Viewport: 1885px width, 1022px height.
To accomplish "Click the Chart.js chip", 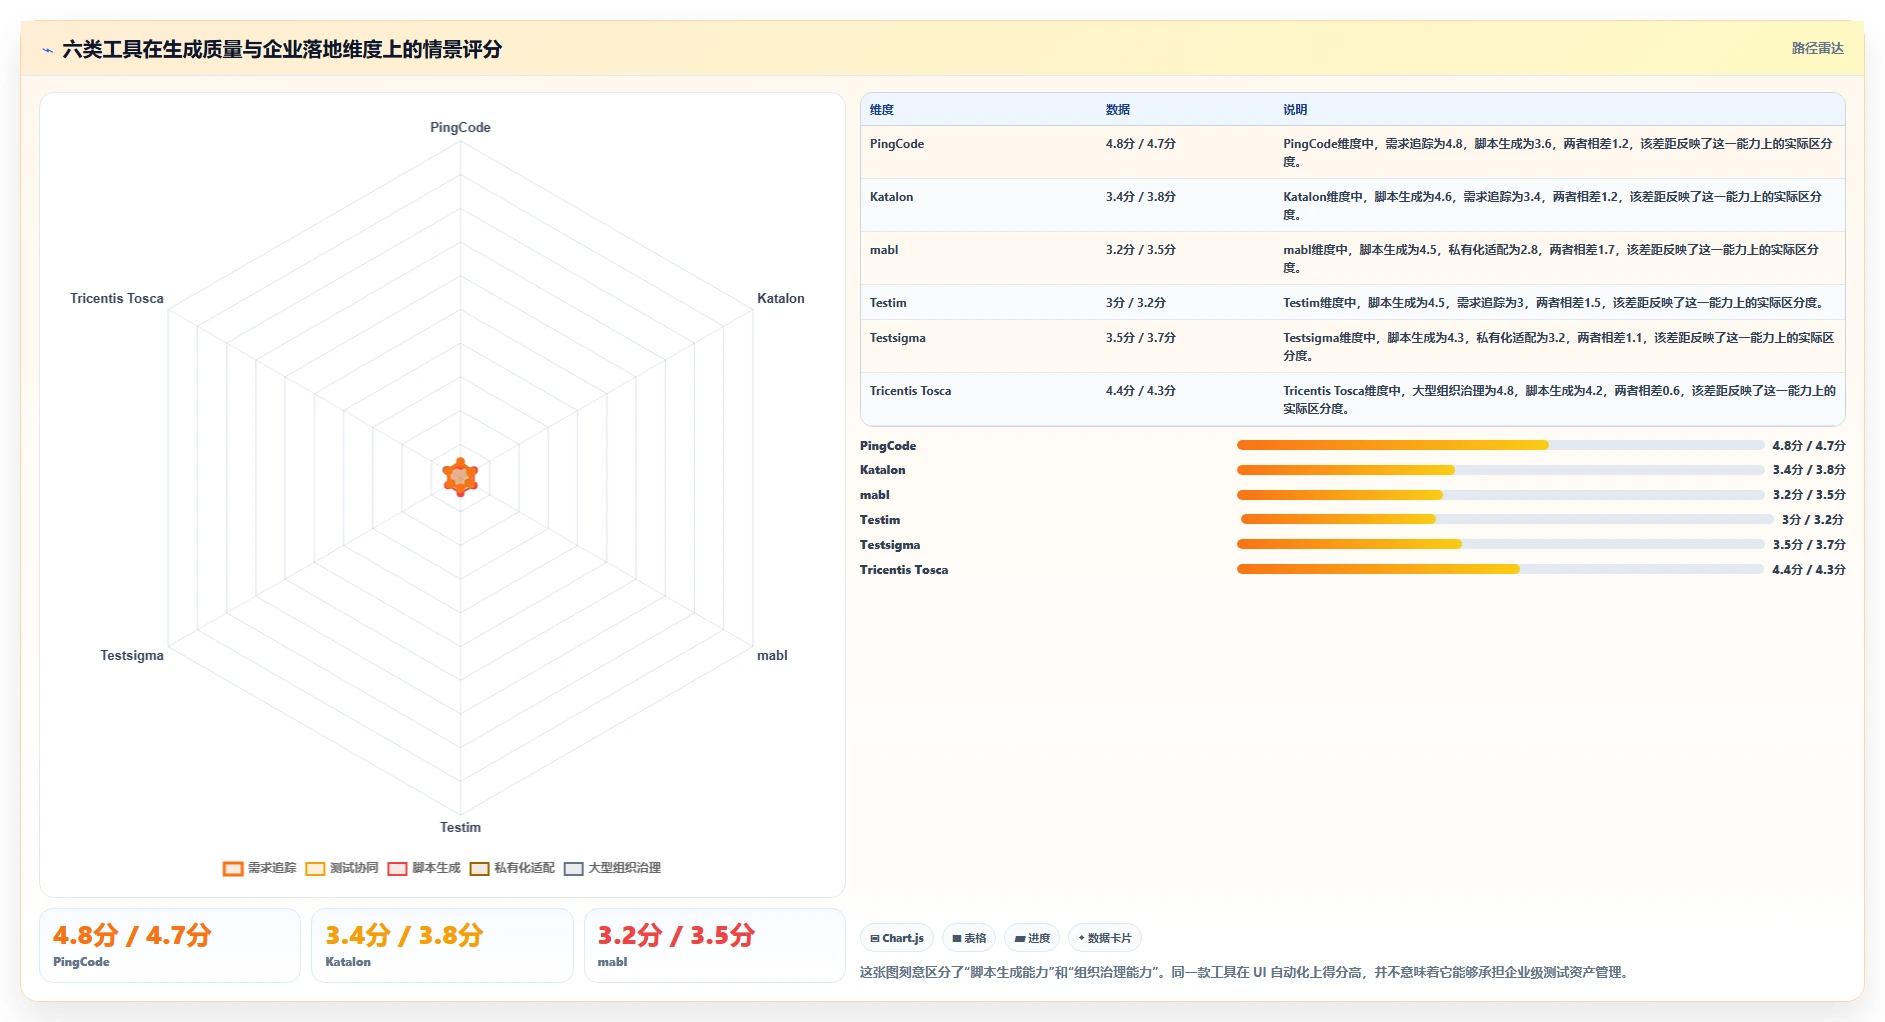I will pyautogui.click(x=897, y=938).
